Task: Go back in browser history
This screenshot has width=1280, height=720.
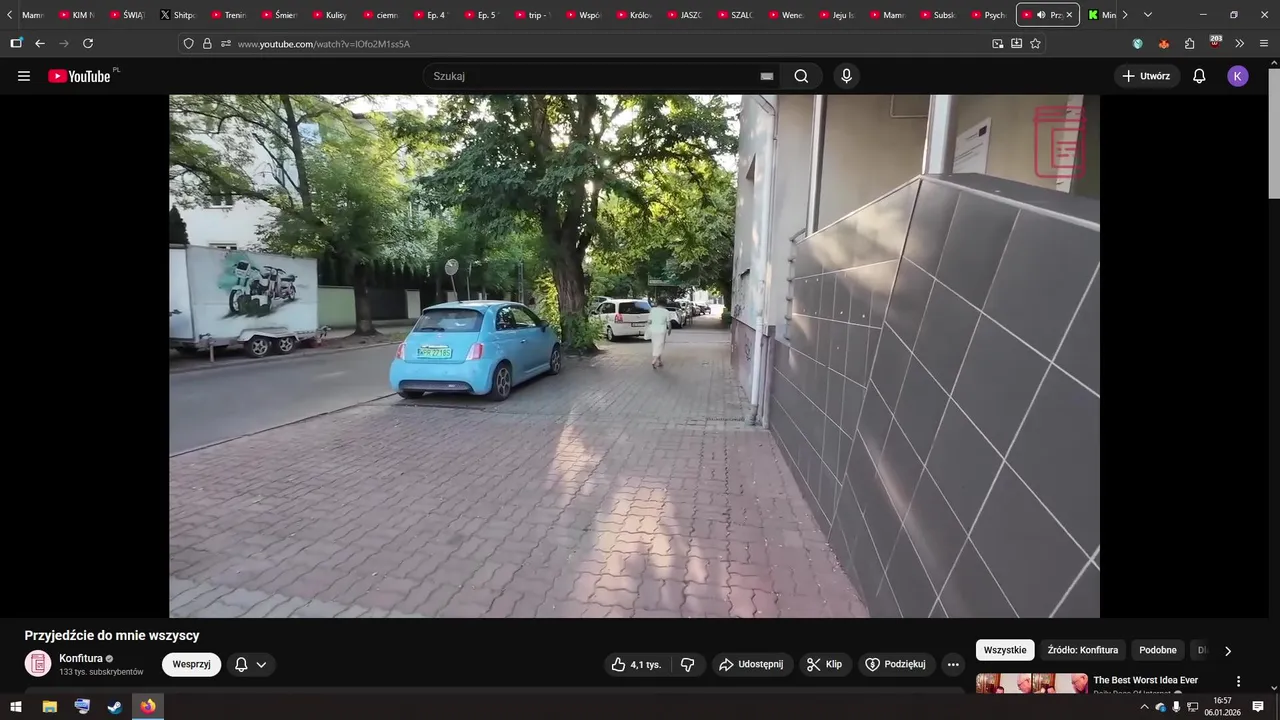Action: 40,43
